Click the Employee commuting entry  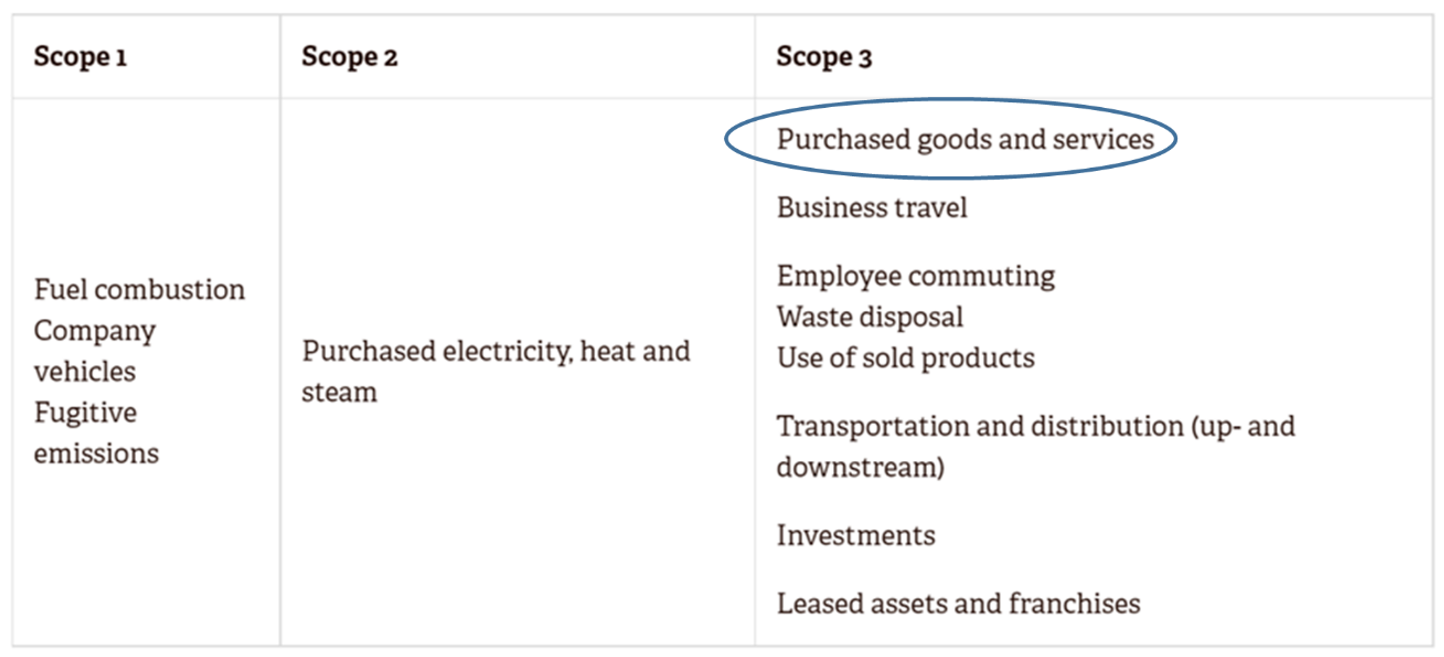tap(915, 276)
